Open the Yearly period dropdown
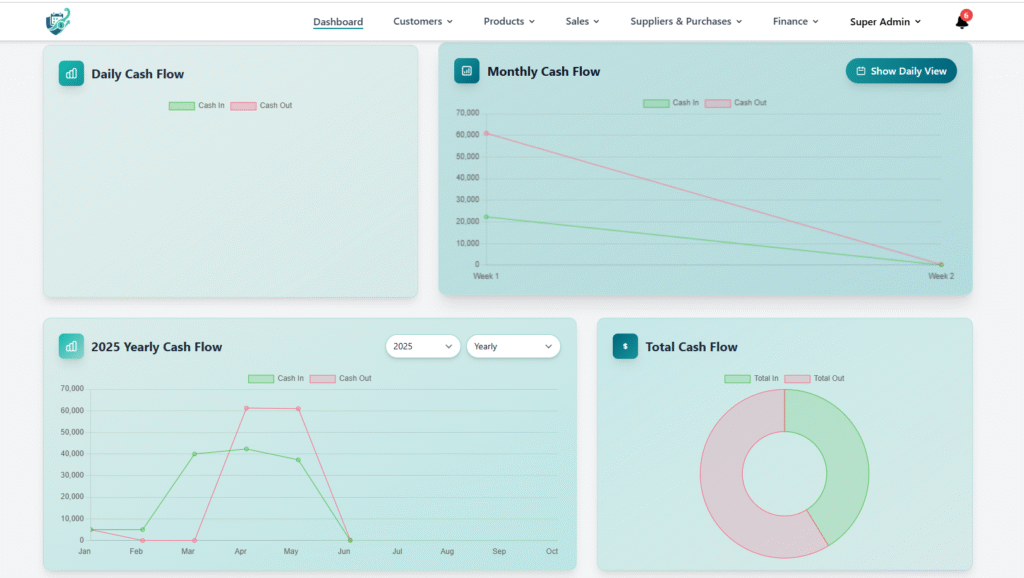 [x=513, y=346]
